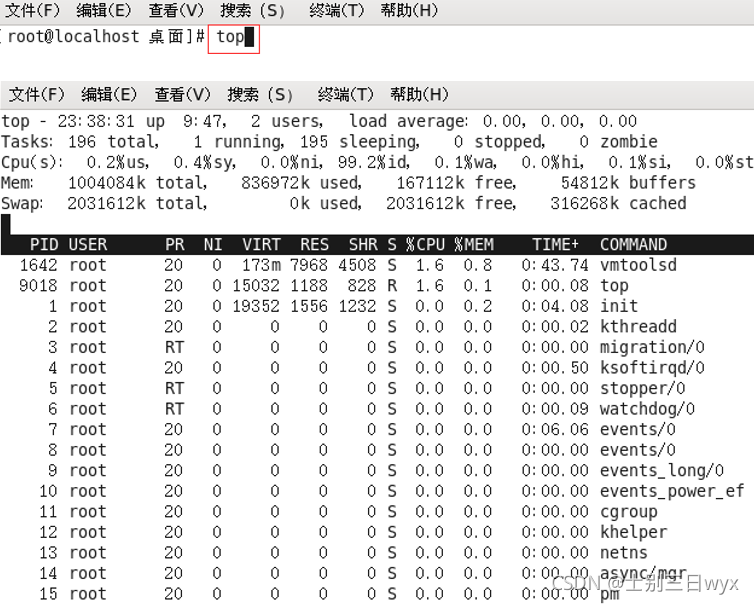Image resolution: width=754 pixels, height=604 pixels.
Task: Click '196 total' in Tasks line
Action: pos(113,142)
